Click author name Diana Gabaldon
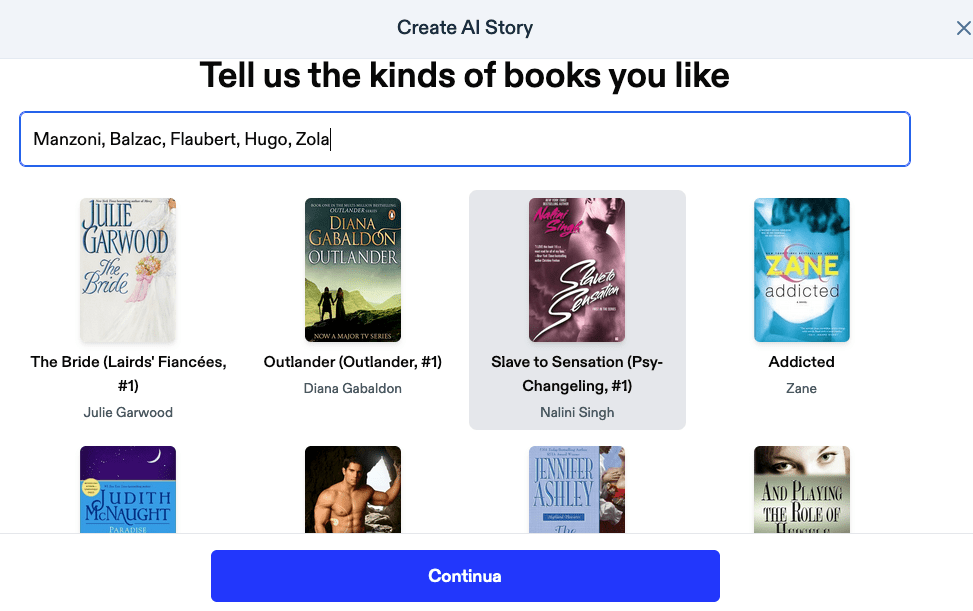Image resolution: width=973 pixels, height=611 pixels. click(x=353, y=388)
